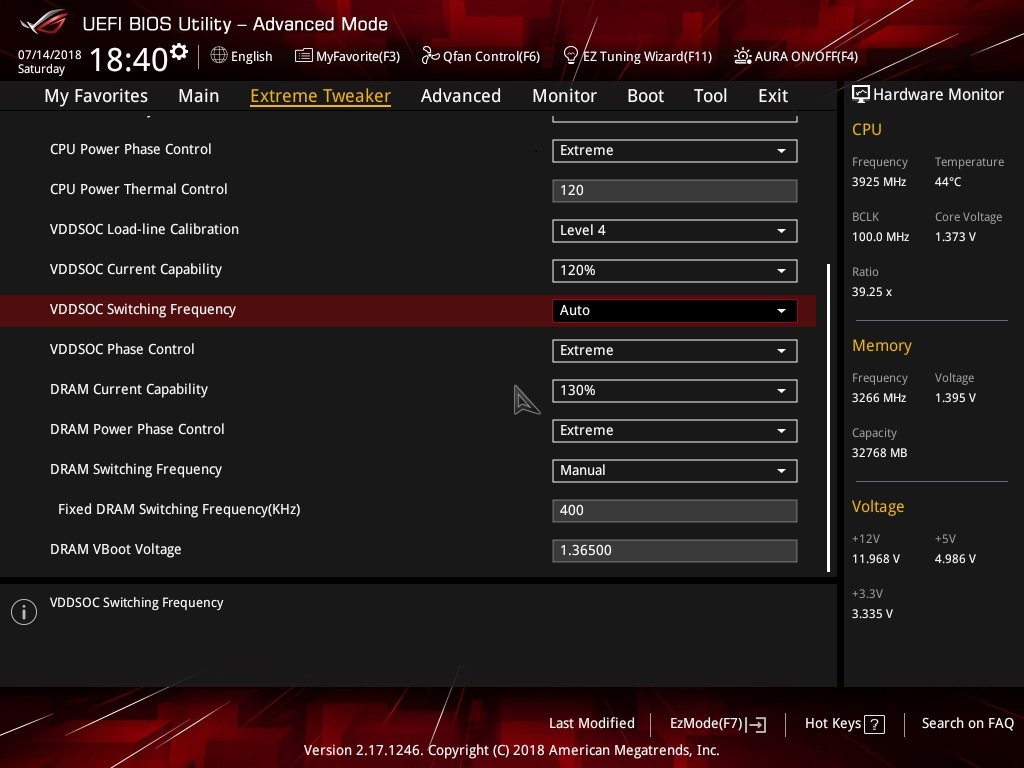Screen dimensions: 1024x768
Task: Click the language globe icon
Action: (x=219, y=56)
